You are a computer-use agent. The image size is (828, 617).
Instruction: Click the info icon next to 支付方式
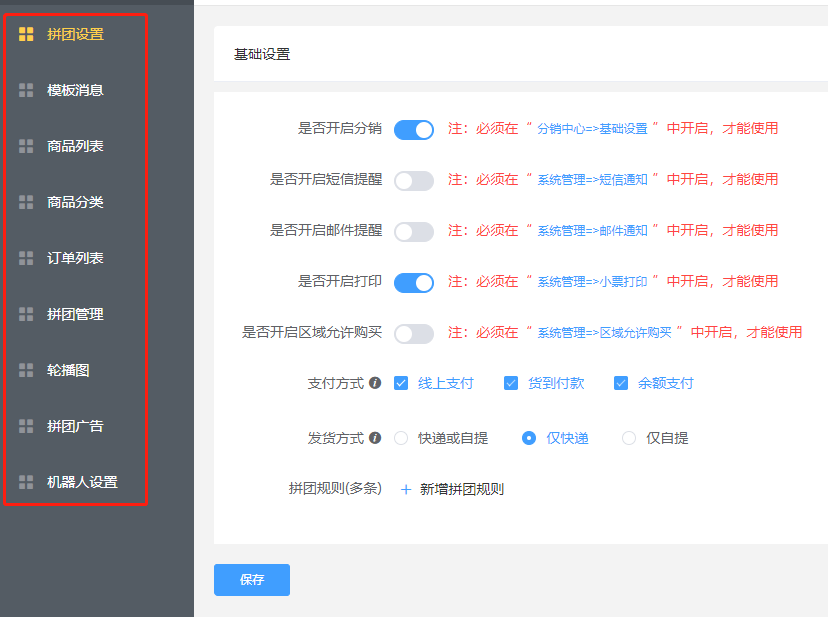pos(375,383)
